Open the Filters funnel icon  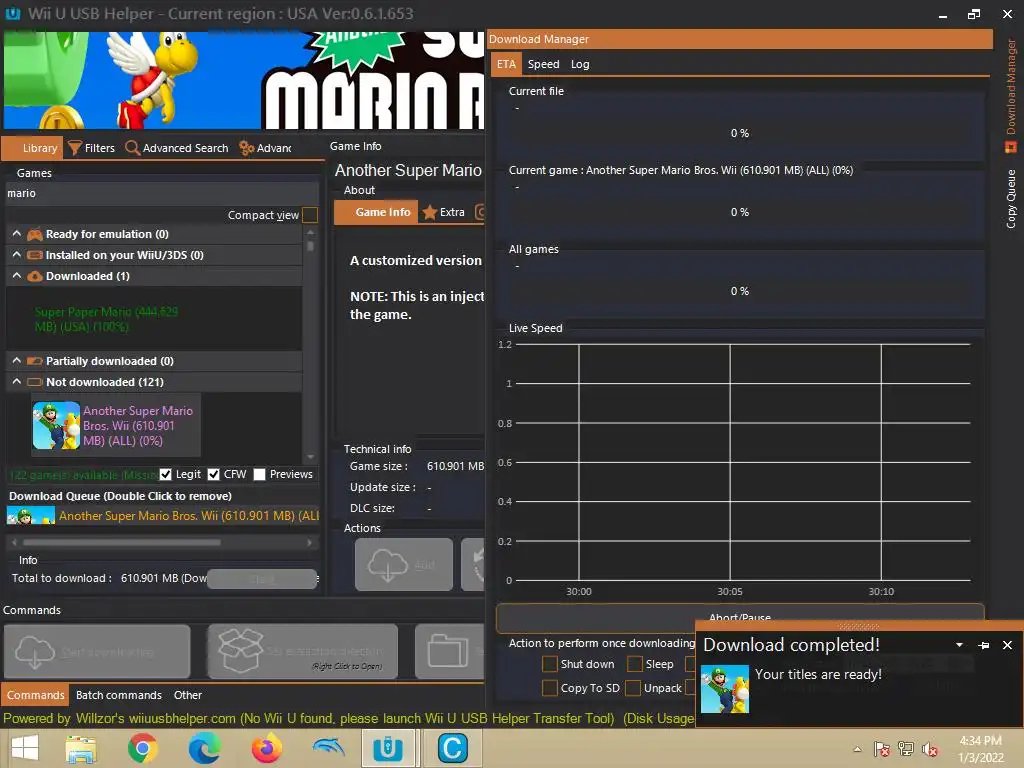click(x=75, y=148)
